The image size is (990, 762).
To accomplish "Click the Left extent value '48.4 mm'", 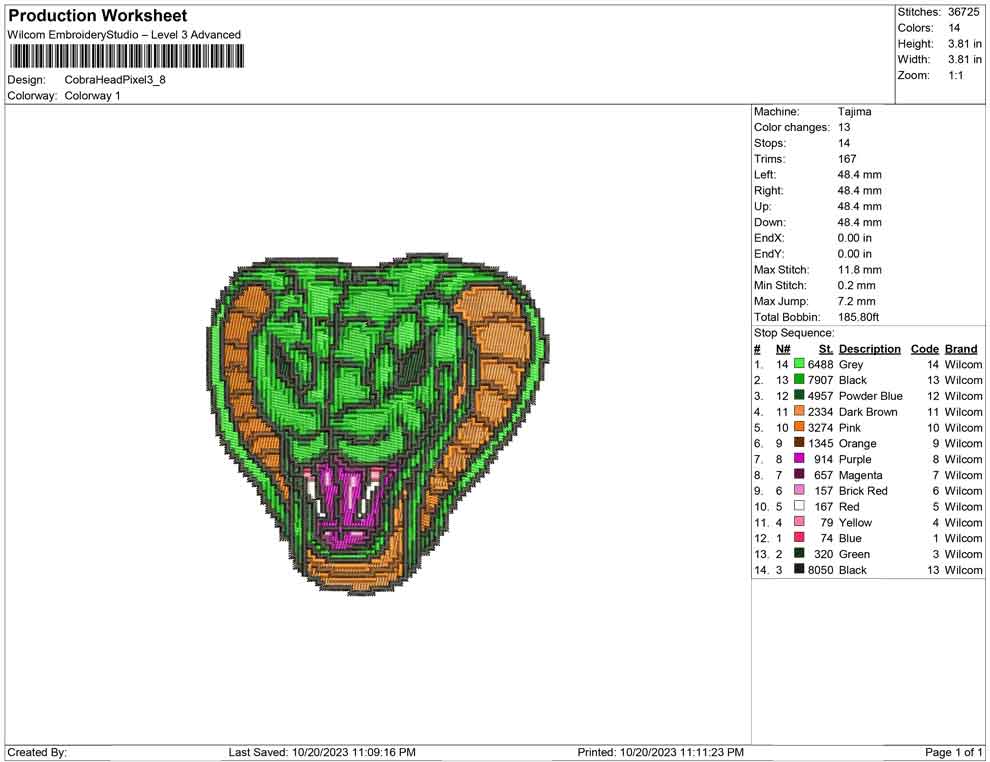I will [x=859, y=175].
